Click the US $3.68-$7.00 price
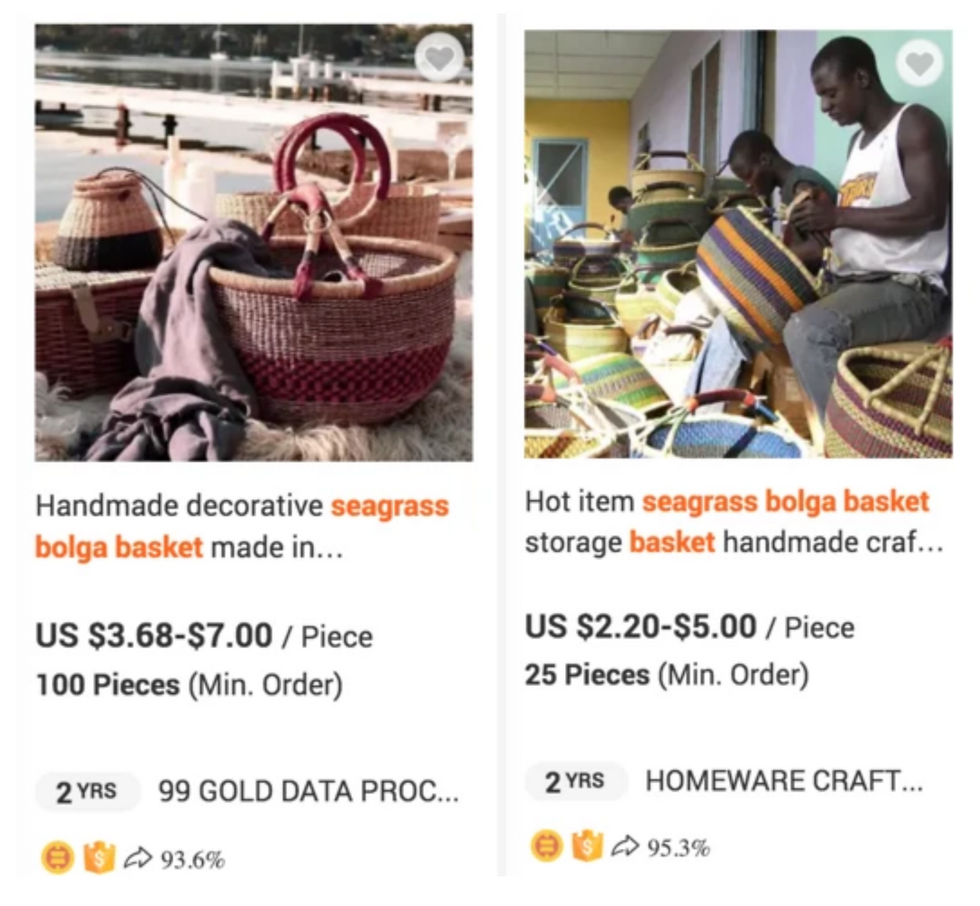 click(154, 636)
